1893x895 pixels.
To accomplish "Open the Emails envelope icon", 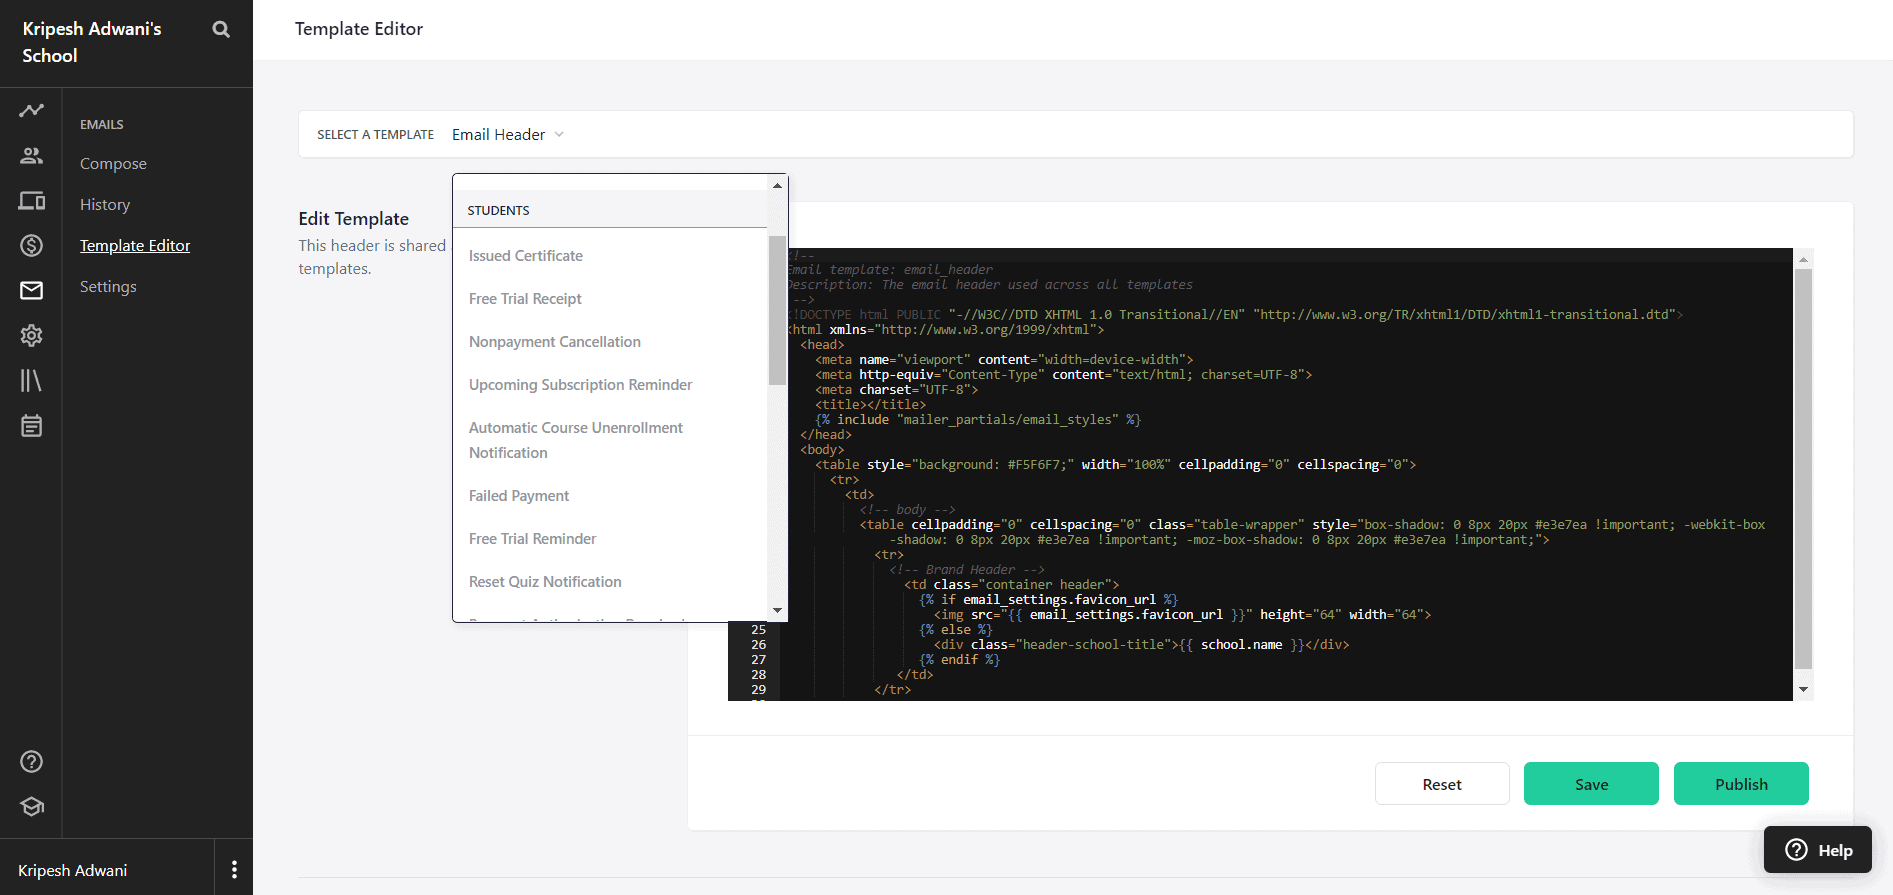I will coord(31,290).
